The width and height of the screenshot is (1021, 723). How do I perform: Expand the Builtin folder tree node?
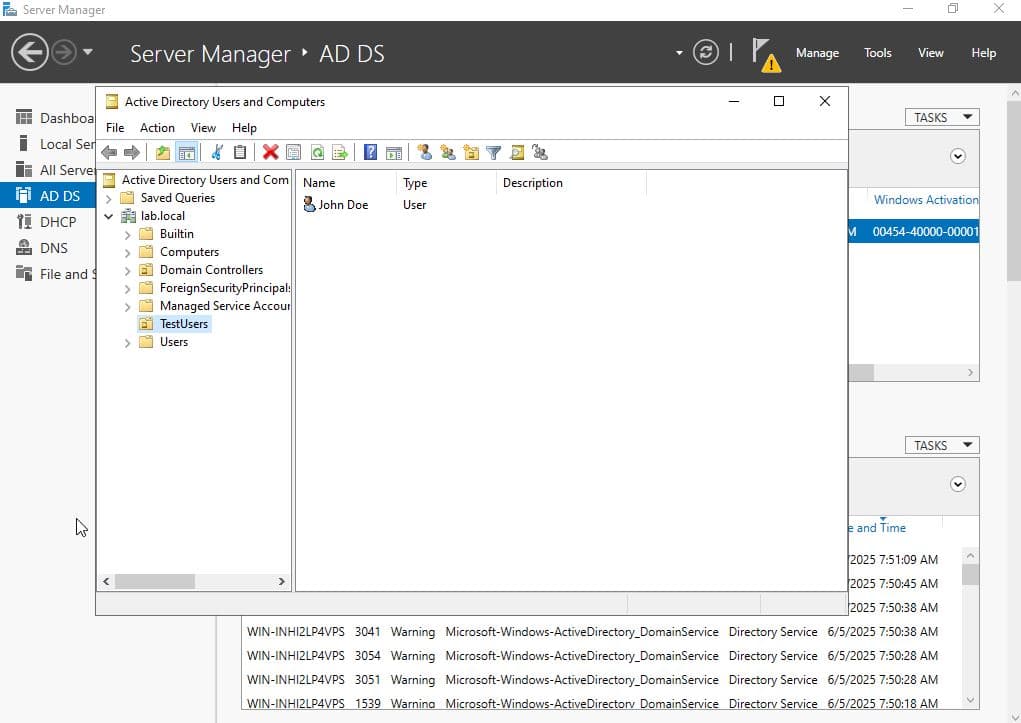click(x=128, y=234)
